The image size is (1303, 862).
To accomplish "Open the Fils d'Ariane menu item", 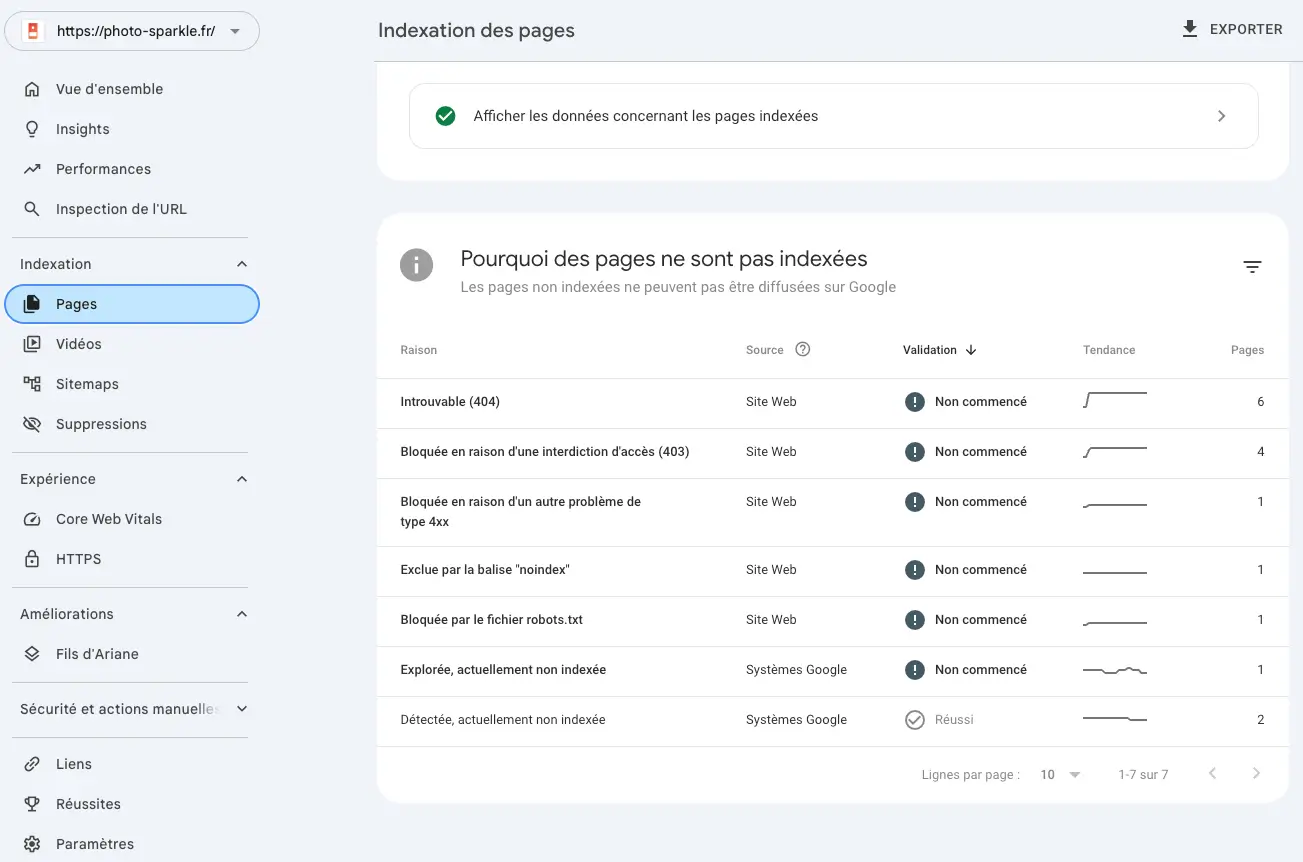I will 132,654.
